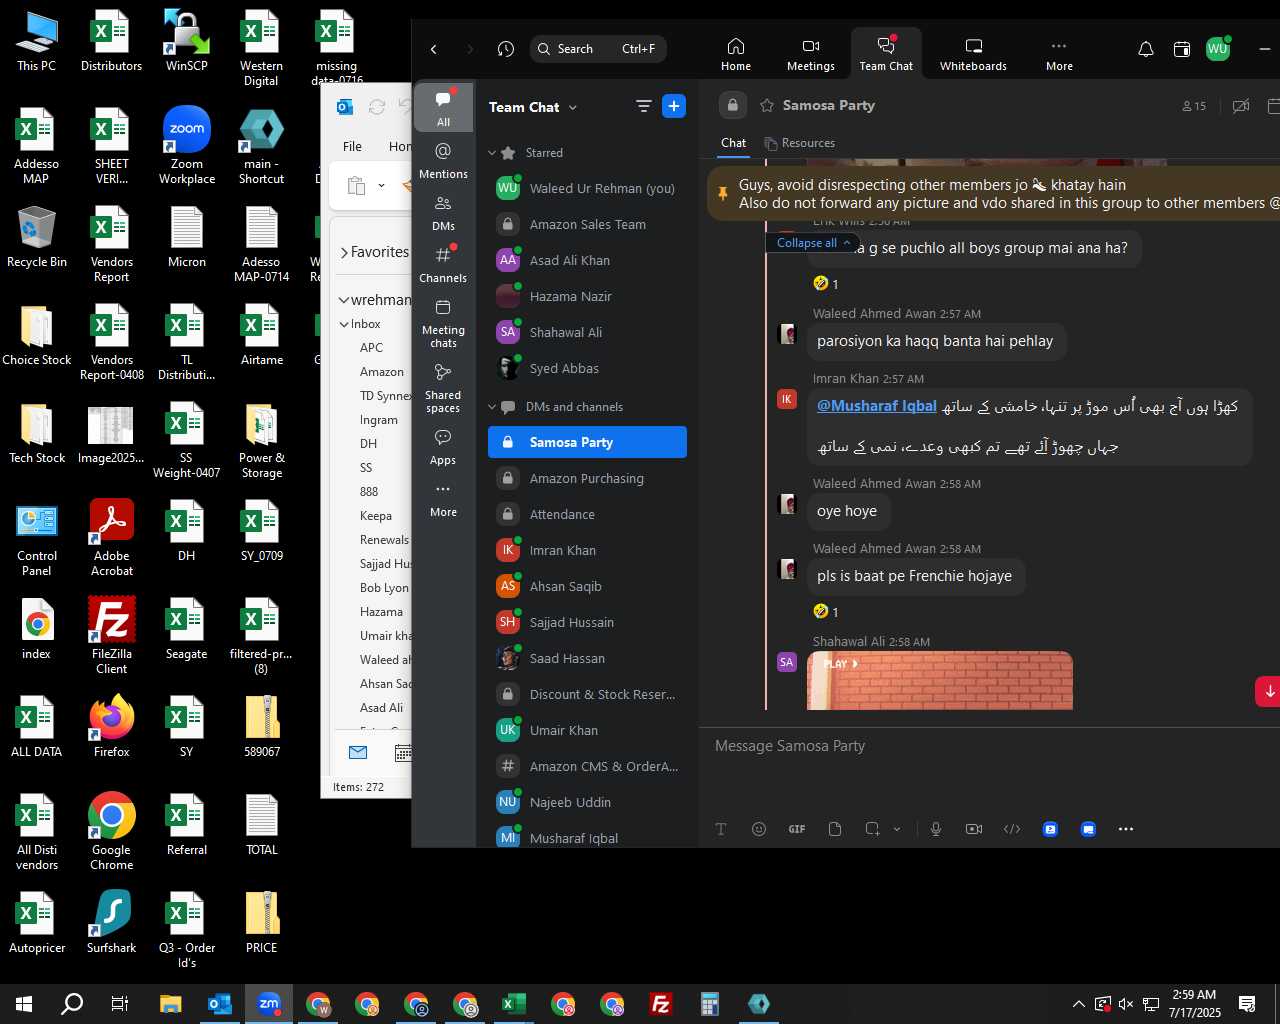Open Meeting chats in the sidebar

pos(443,322)
